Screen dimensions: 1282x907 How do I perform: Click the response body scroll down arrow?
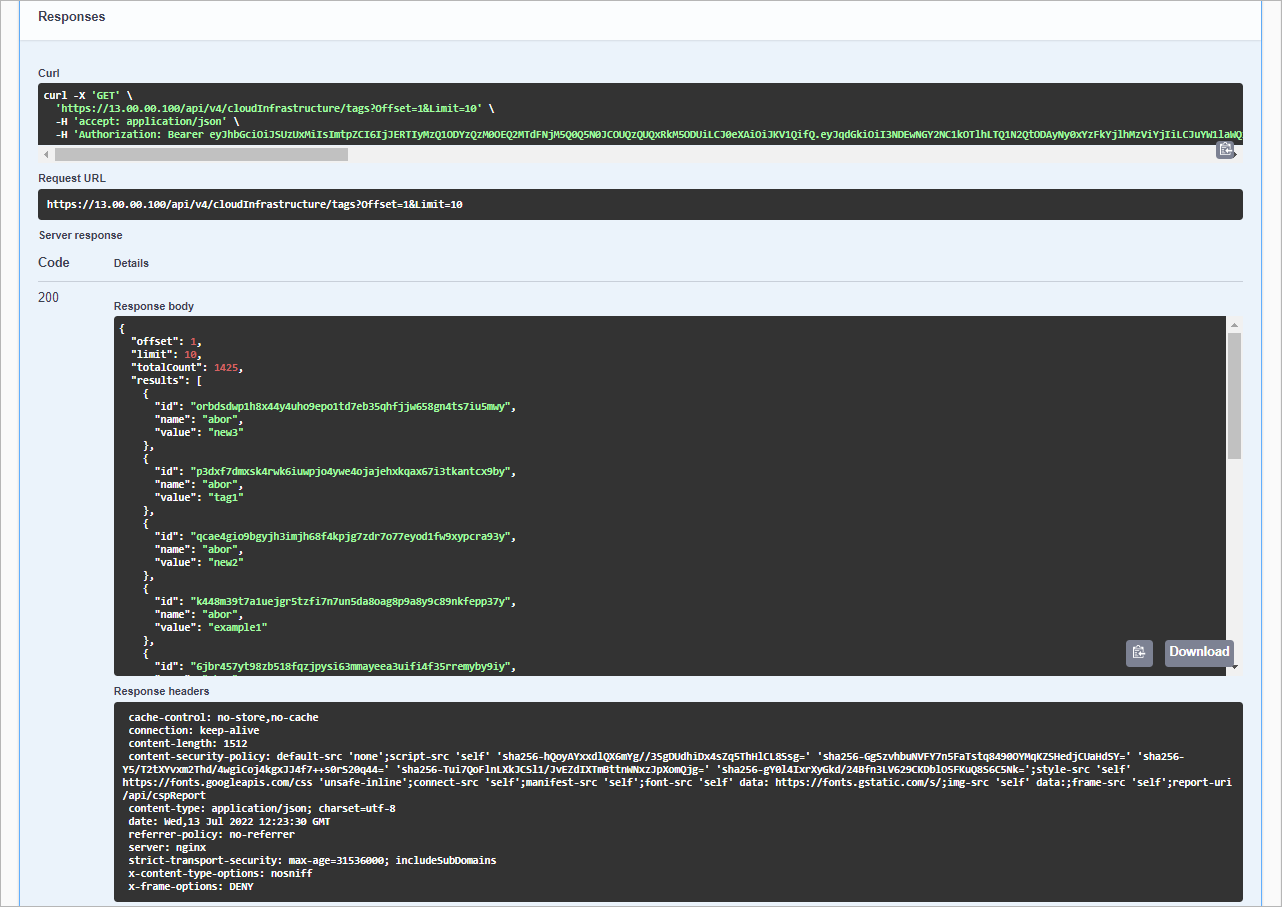[1234, 666]
